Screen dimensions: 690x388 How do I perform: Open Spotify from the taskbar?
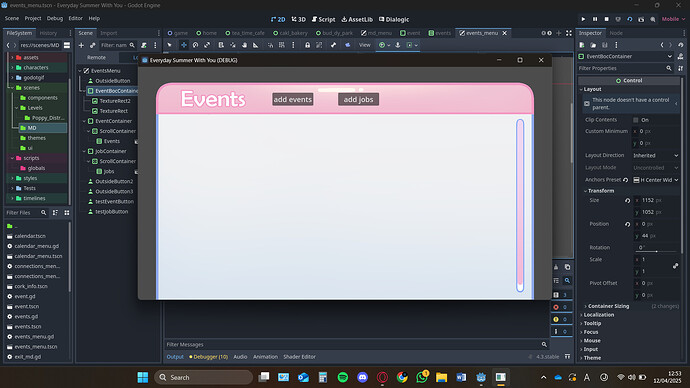343,377
